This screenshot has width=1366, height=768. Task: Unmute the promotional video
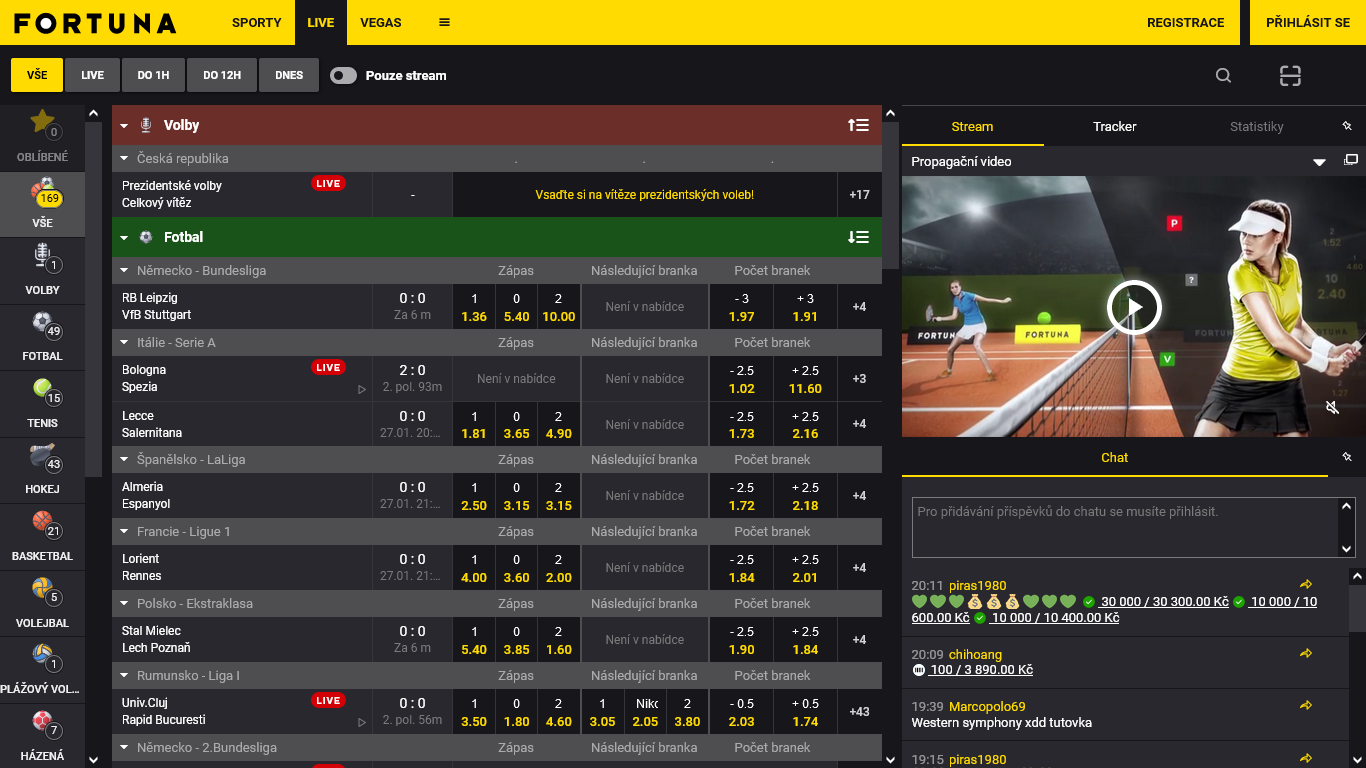(x=1332, y=407)
